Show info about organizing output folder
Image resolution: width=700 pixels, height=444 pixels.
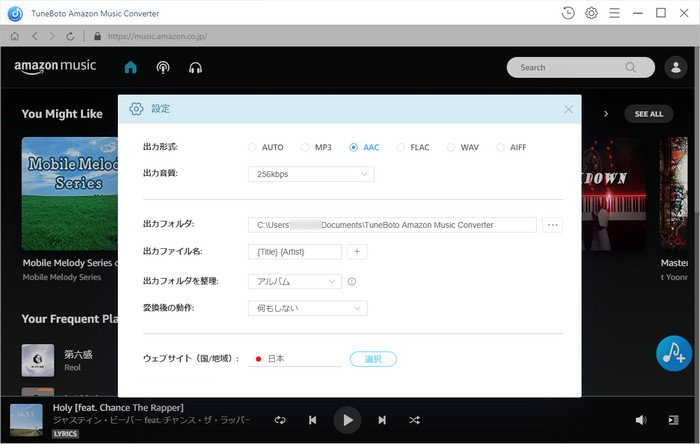click(352, 282)
